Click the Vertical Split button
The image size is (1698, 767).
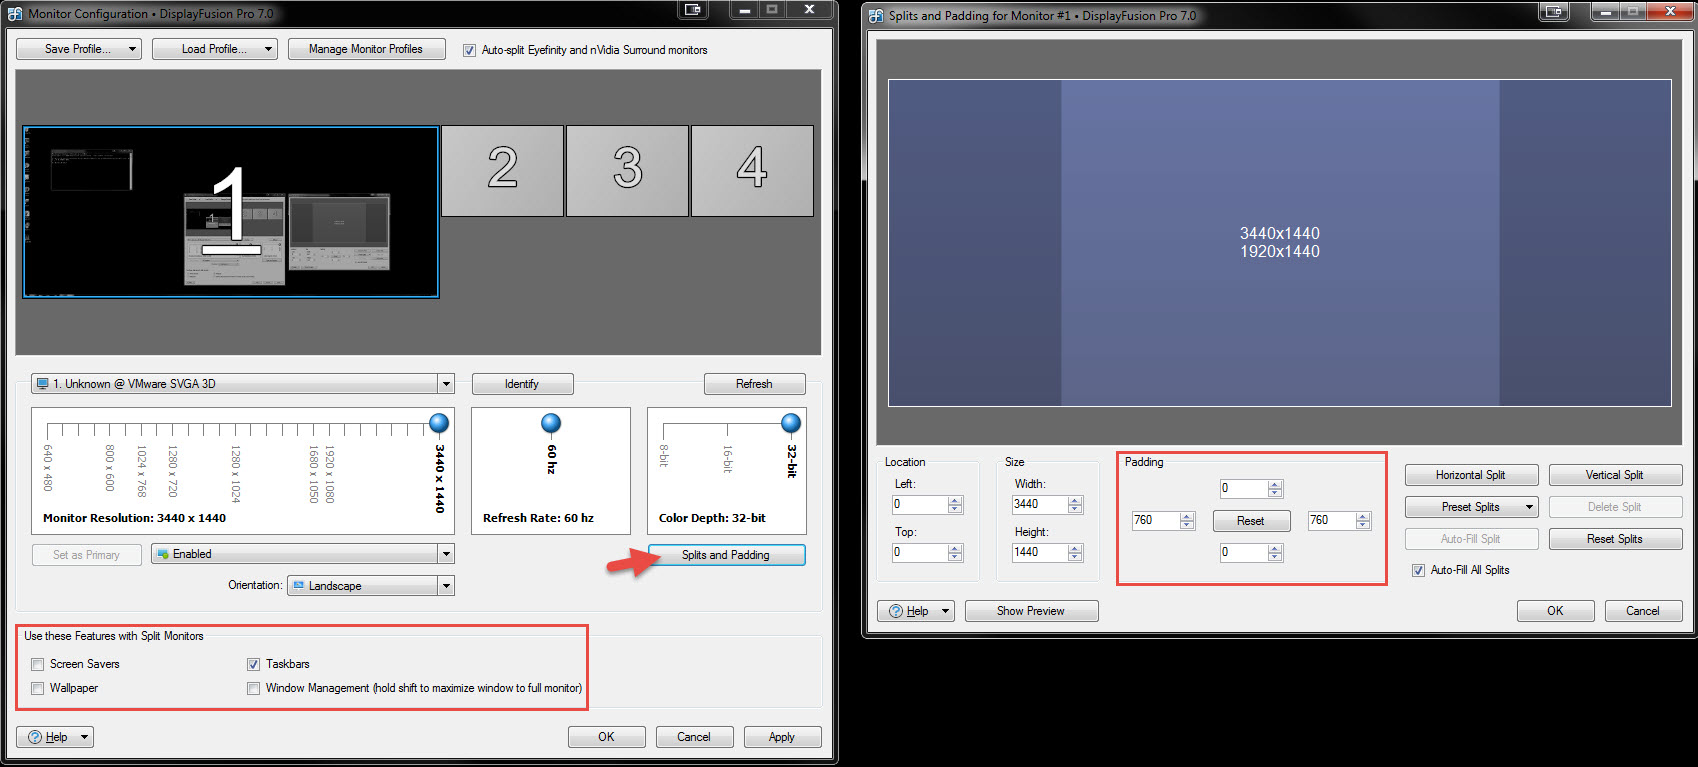(1615, 475)
